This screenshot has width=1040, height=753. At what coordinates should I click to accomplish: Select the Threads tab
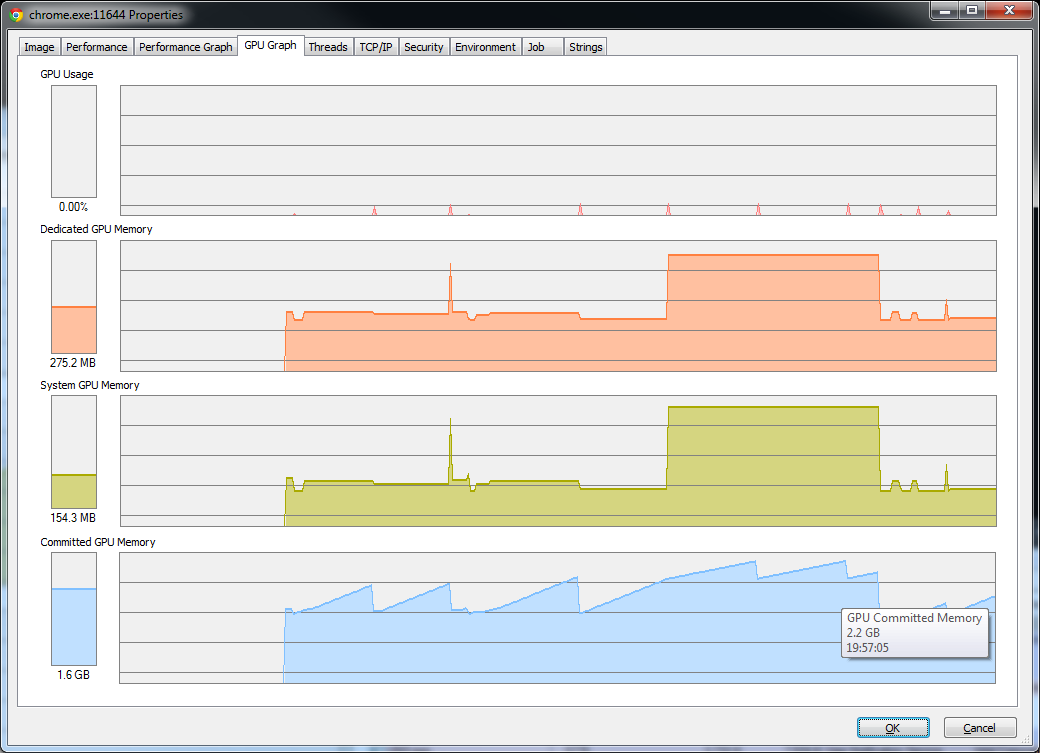[x=328, y=47]
